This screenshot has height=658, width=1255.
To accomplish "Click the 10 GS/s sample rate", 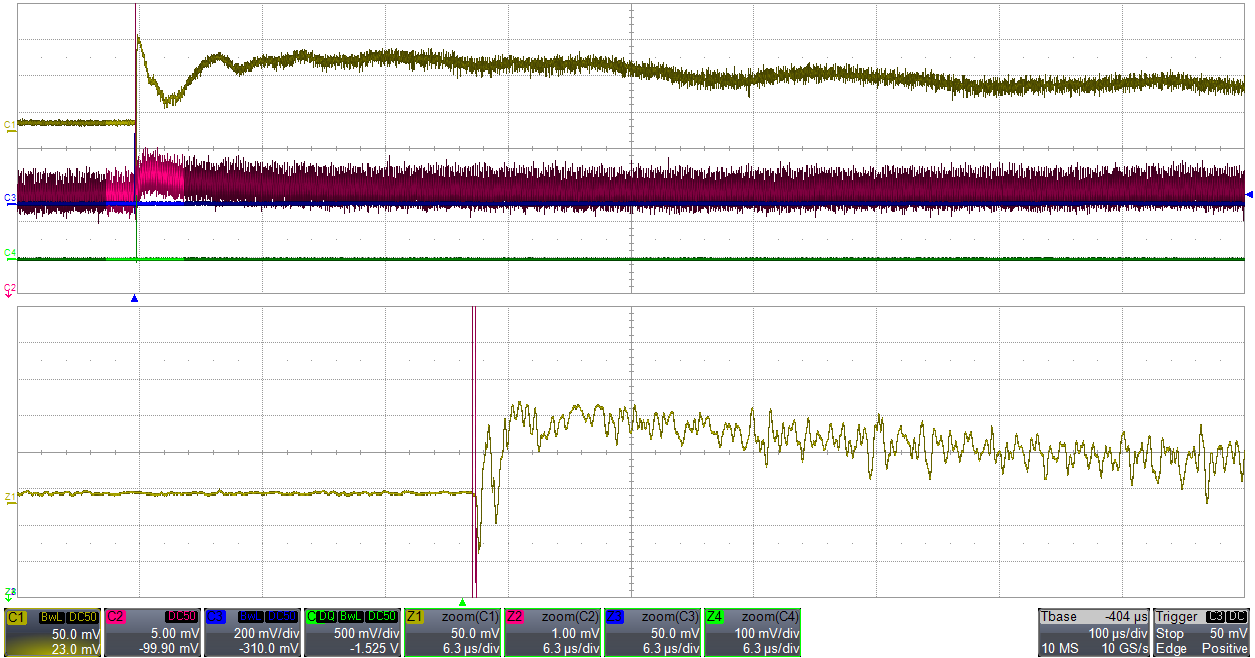I will [1125, 649].
